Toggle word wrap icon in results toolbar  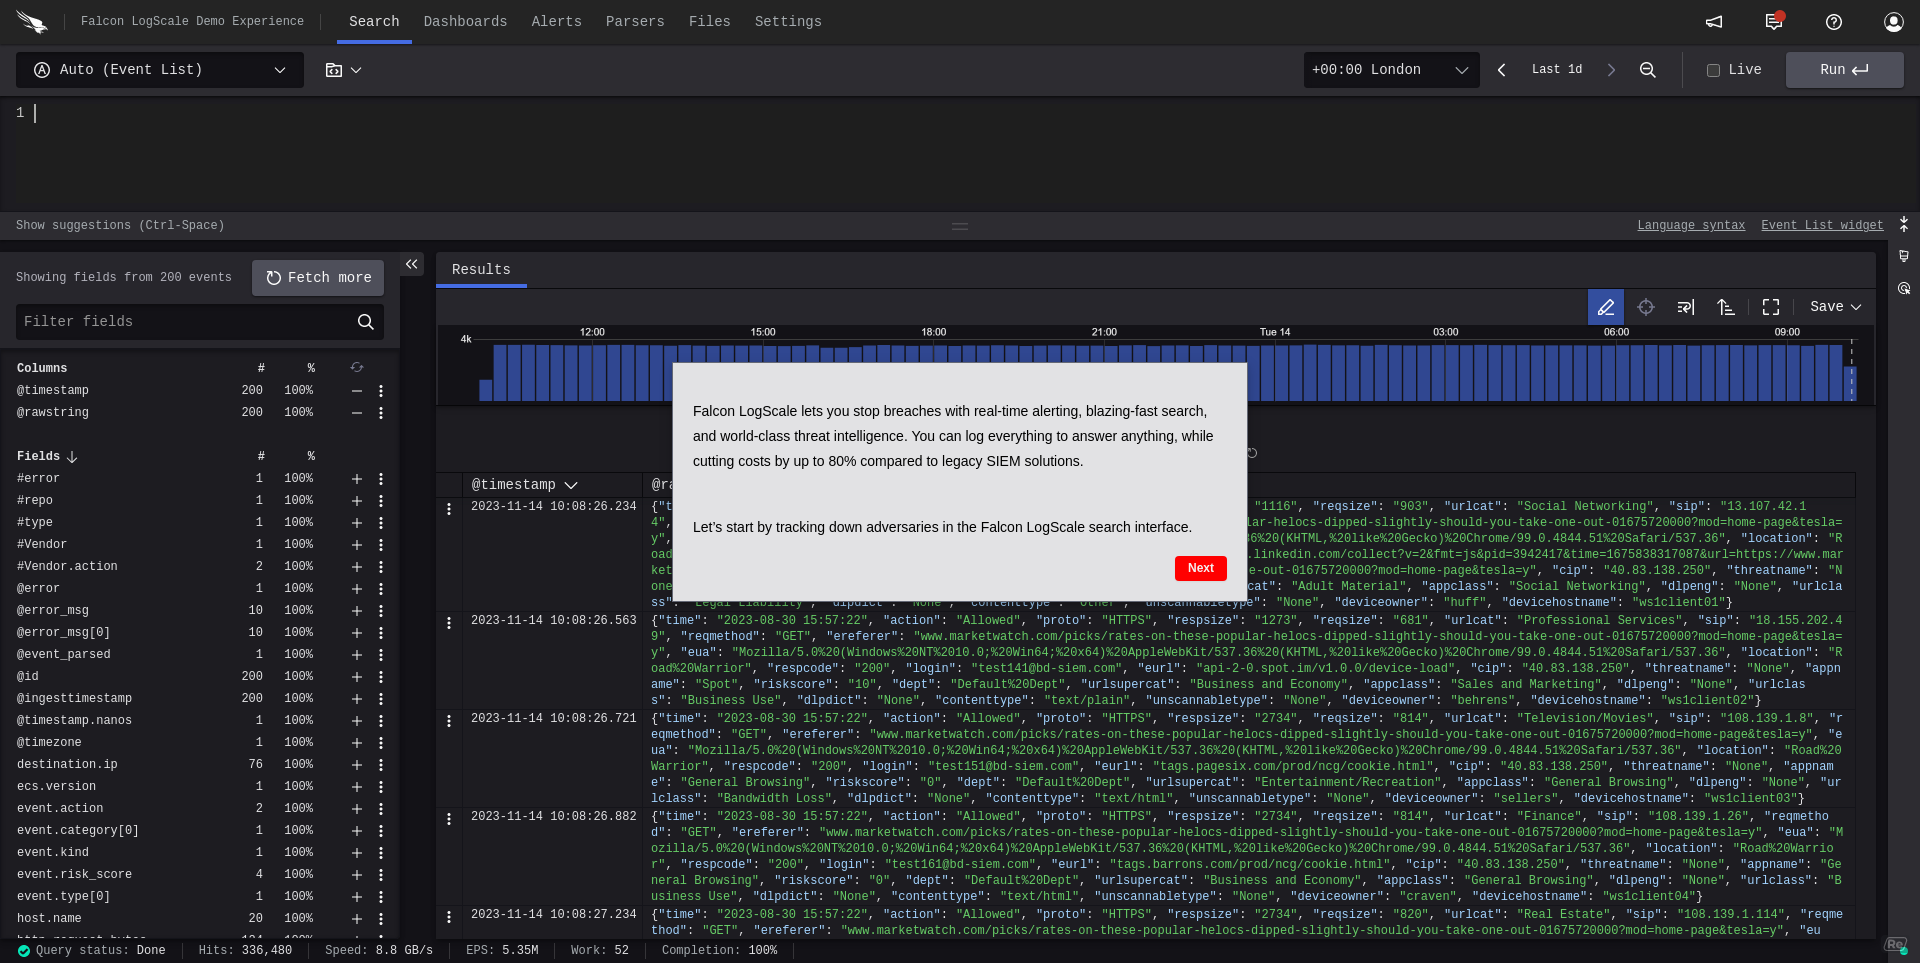[x=1686, y=307]
